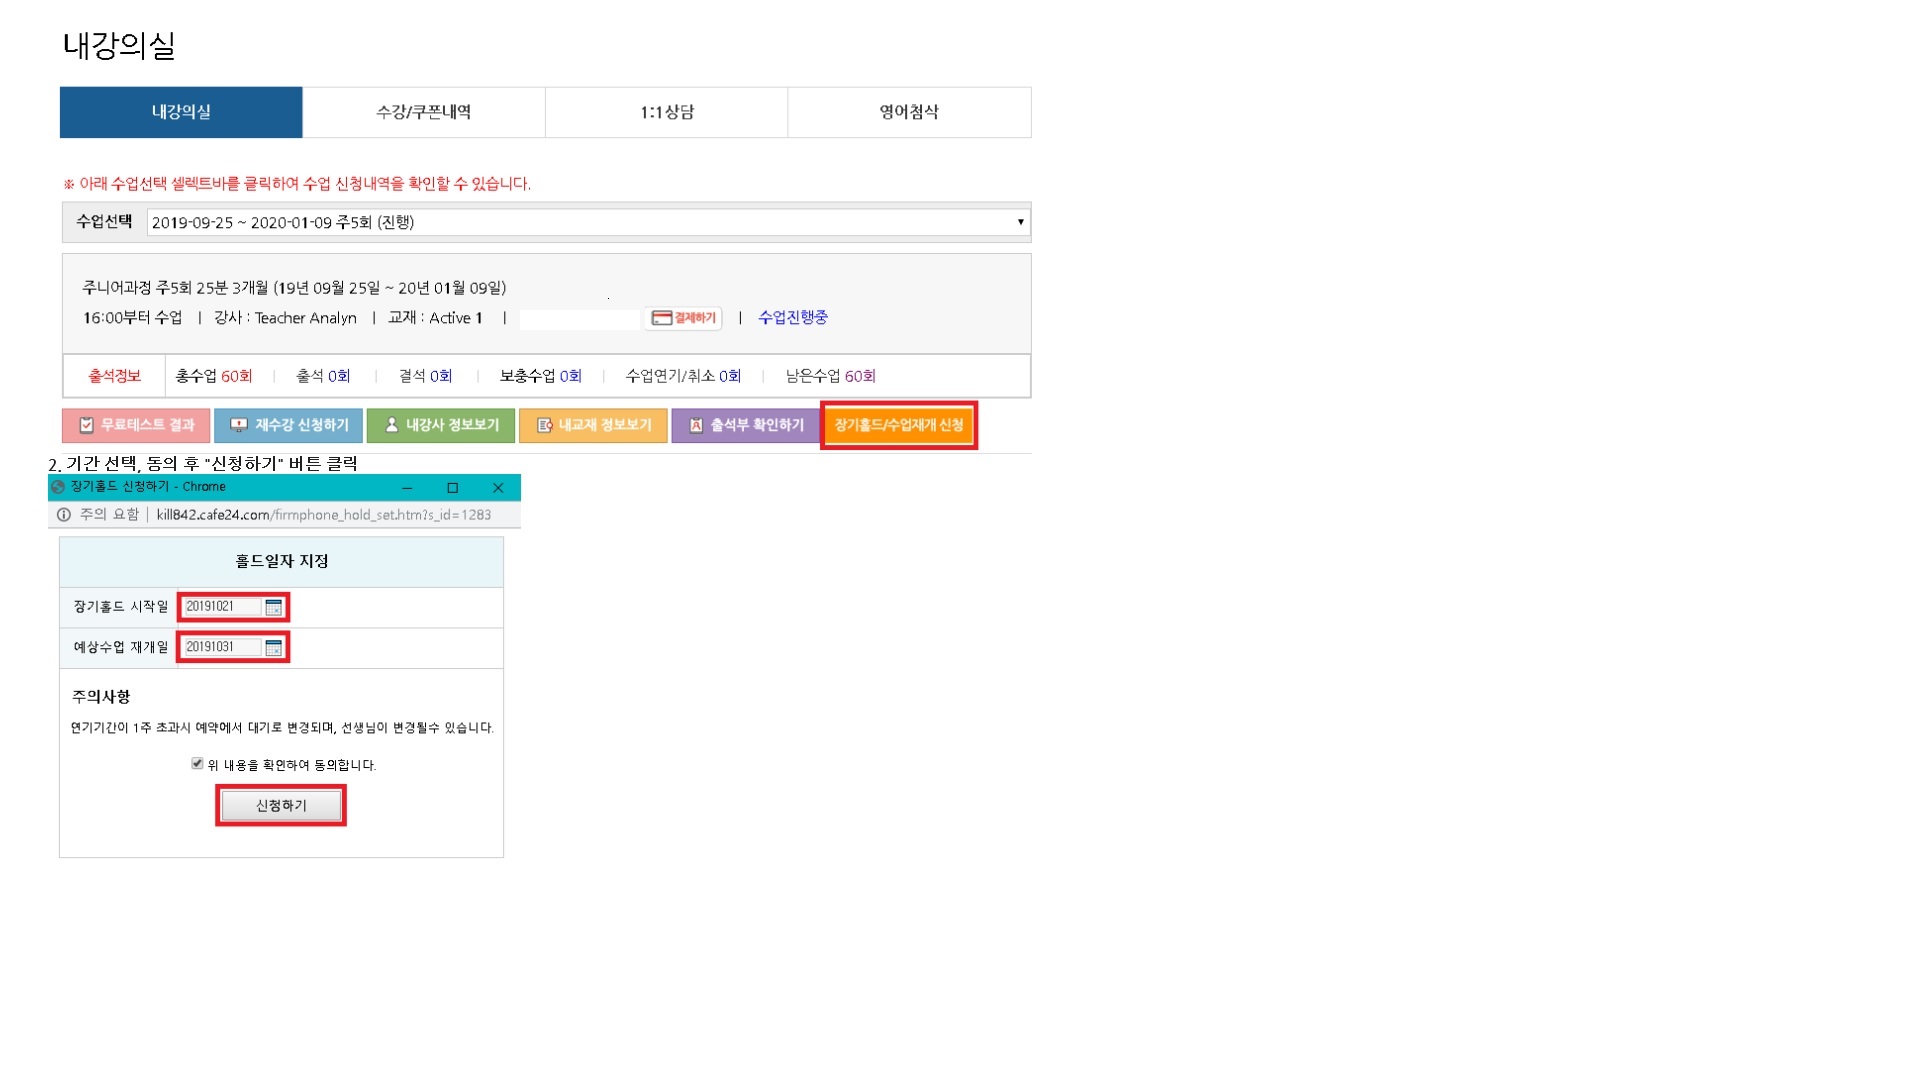Click the monitor icon on 재수강 신청하기
Image resolution: width=1920 pixels, height=1080 pixels.
tap(239, 425)
